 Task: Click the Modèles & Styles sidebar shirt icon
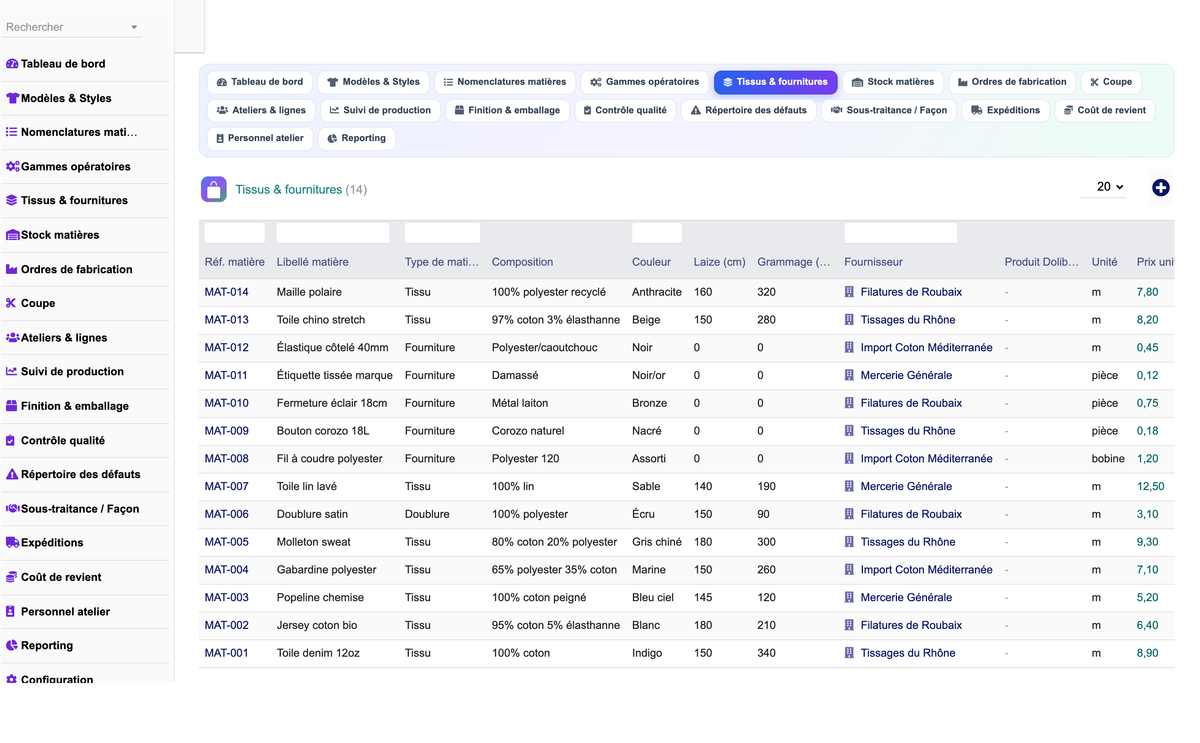click(x=12, y=98)
